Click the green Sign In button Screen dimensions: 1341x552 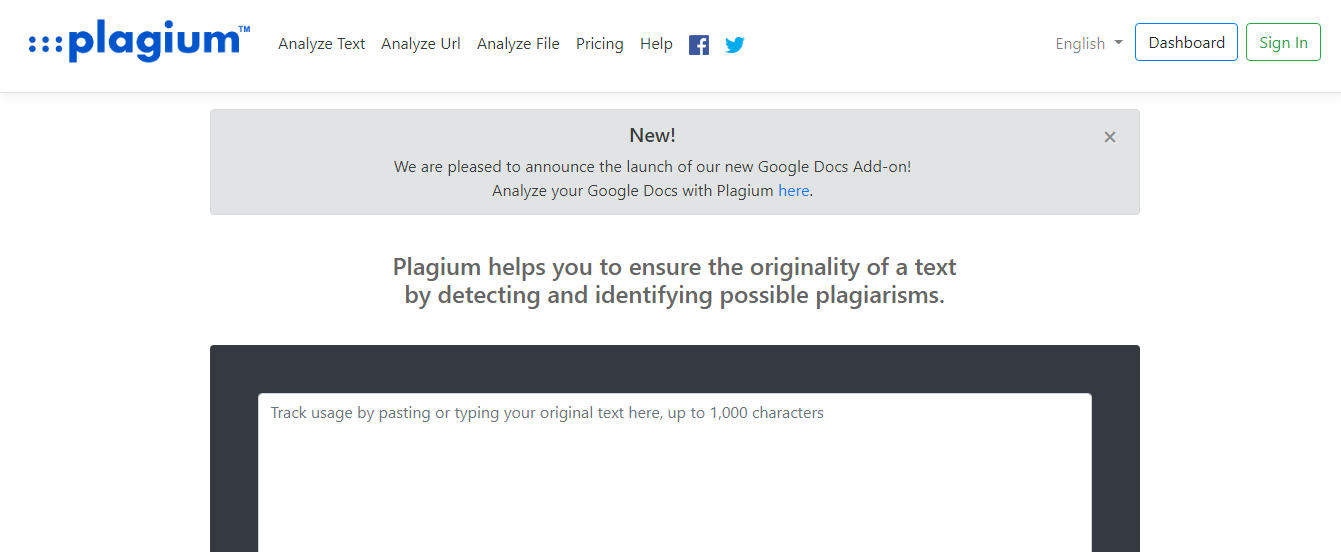tap(1283, 42)
